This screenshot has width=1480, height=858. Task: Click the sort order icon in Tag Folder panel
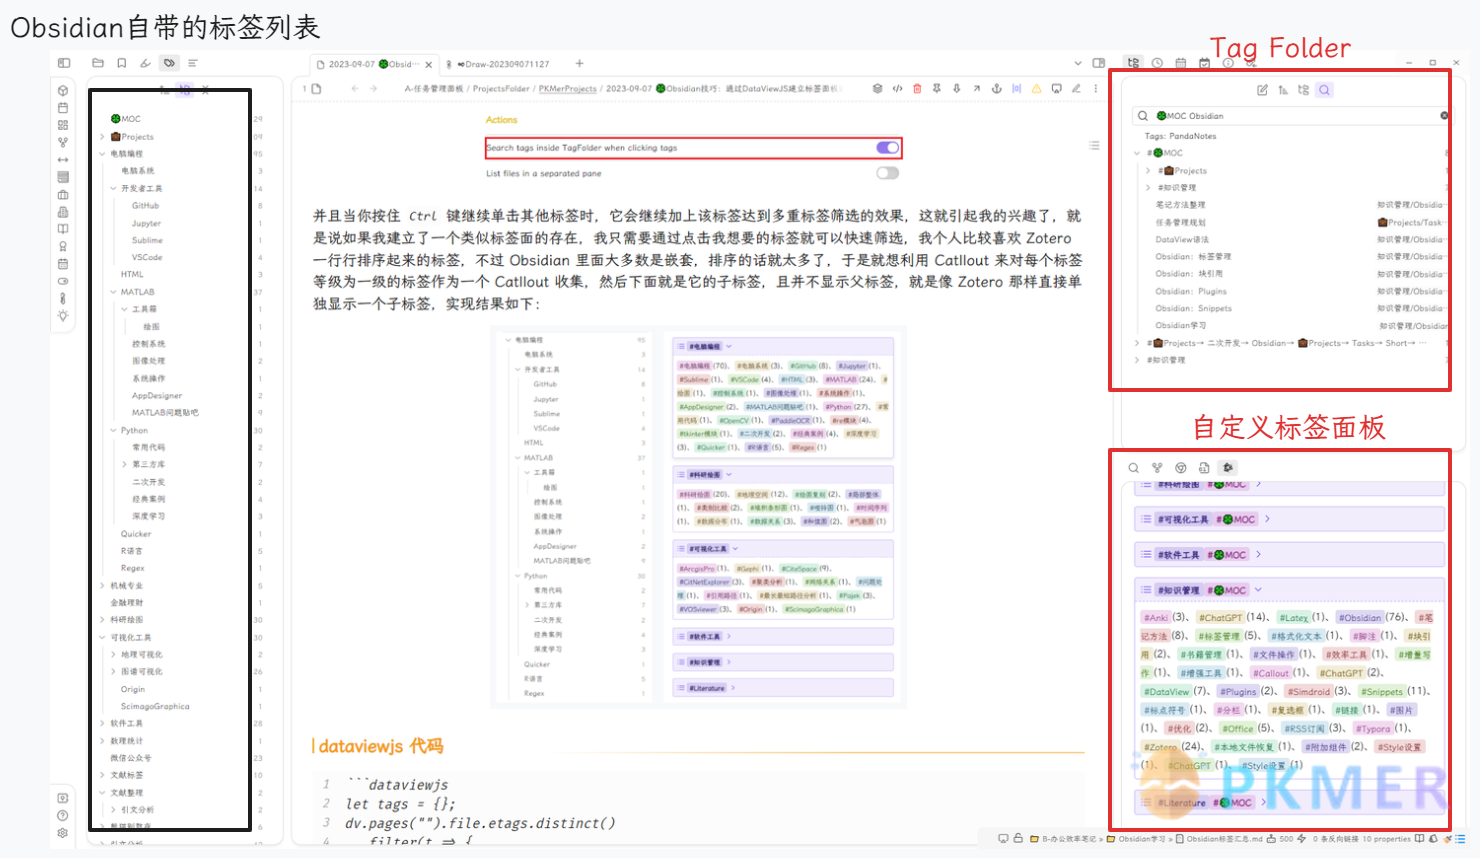click(x=1282, y=90)
